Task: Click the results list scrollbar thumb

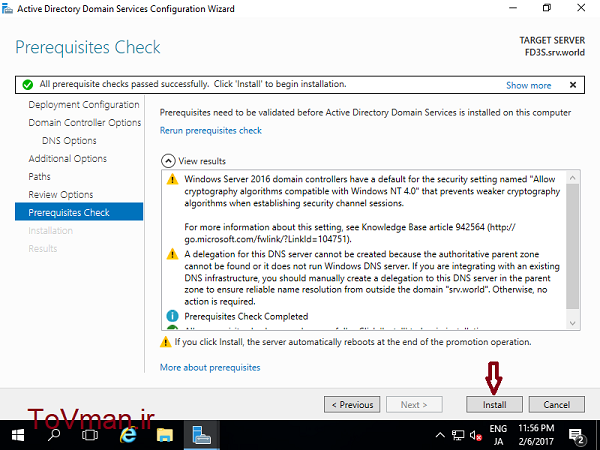Action: tap(572, 246)
